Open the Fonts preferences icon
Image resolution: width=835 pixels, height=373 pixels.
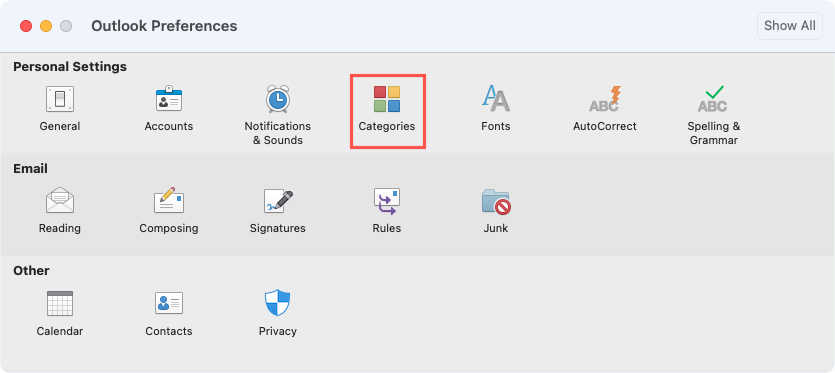[x=496, y=99]
